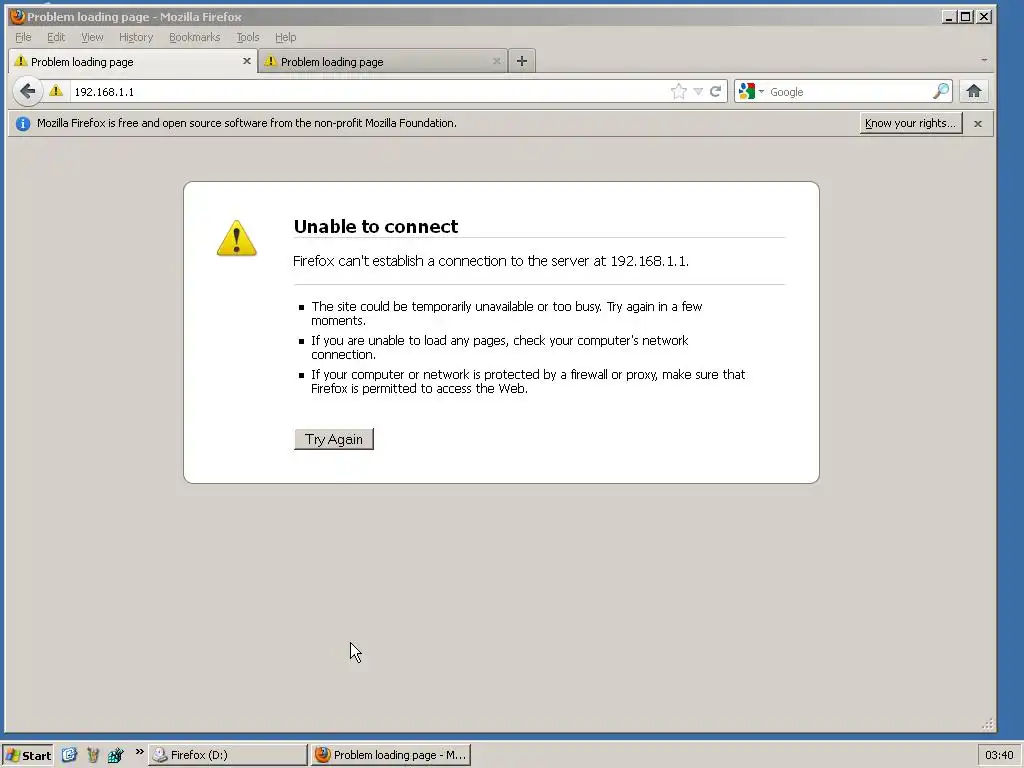Maximize the Firefox window
The width and height of the screenshot is (1024, 768).
pos(966,16)
